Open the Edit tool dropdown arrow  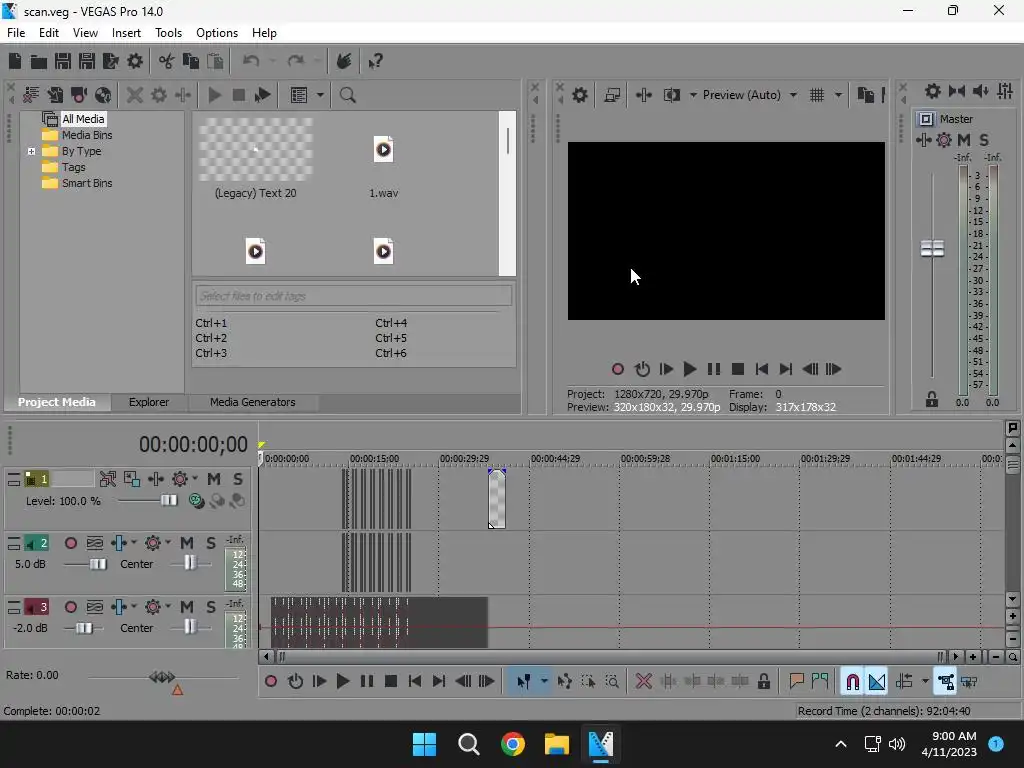point(544,682)
